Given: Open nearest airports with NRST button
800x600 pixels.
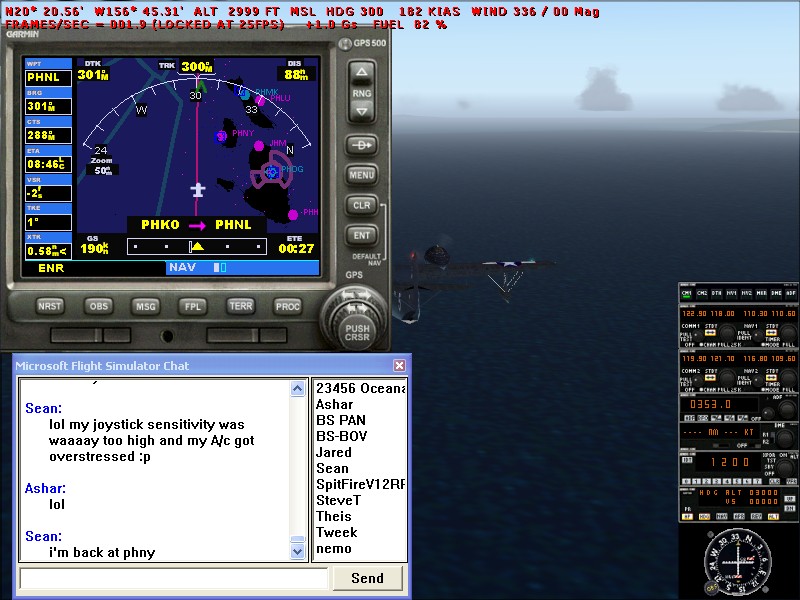Looking at the screenshot, I should point(49,306).
